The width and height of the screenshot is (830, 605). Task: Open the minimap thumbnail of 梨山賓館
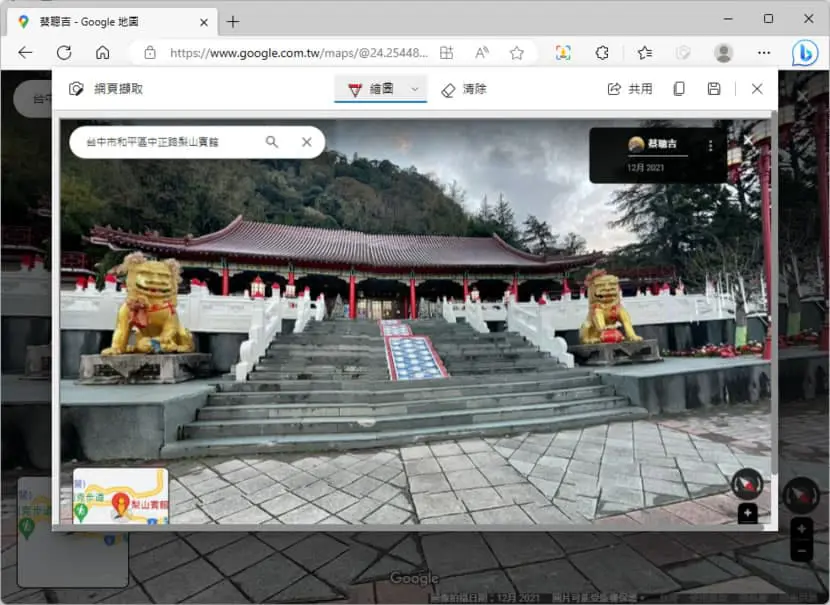coord(121,496)
